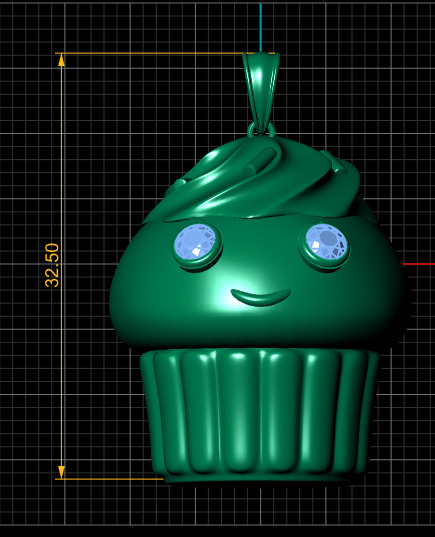The image size is (435, 537).
Task: Click the cupcake's smiling mouth
Action: tap(261, 297)
